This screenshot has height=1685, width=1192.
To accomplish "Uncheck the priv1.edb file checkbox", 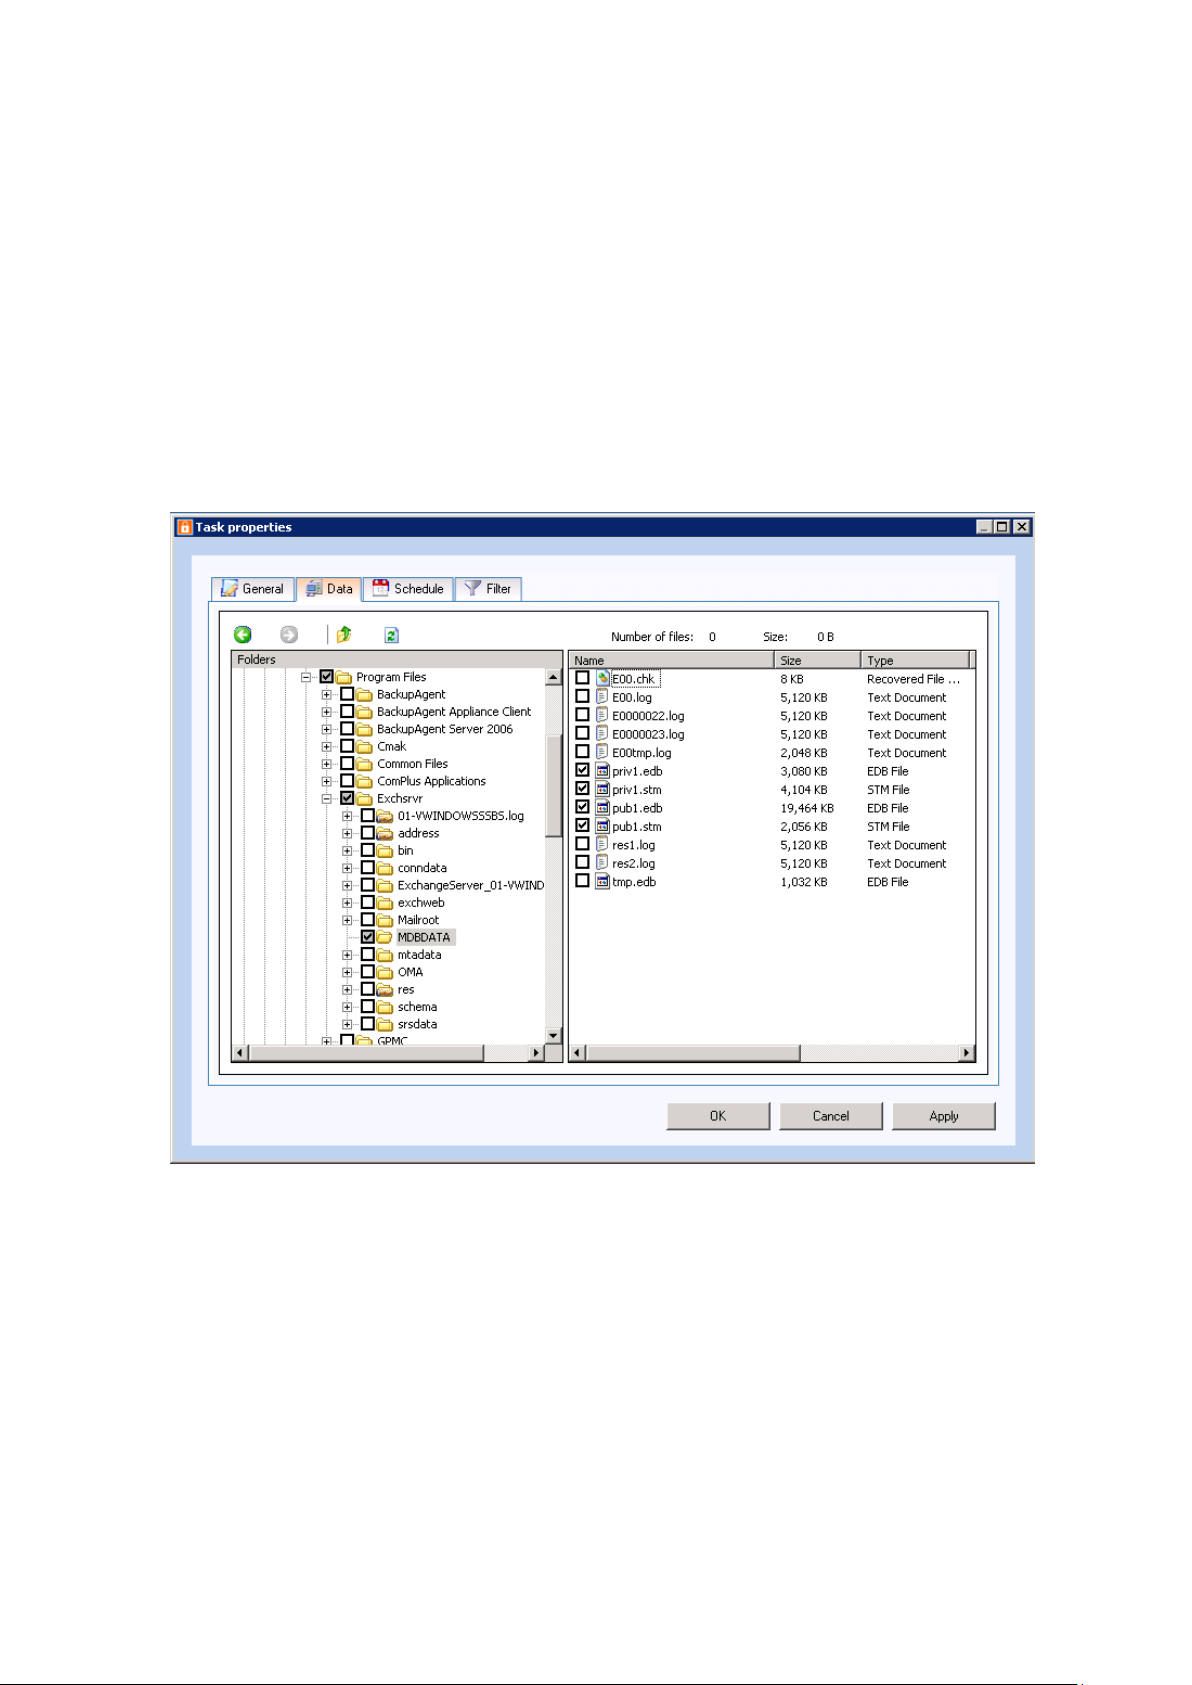I will (582, 771).
